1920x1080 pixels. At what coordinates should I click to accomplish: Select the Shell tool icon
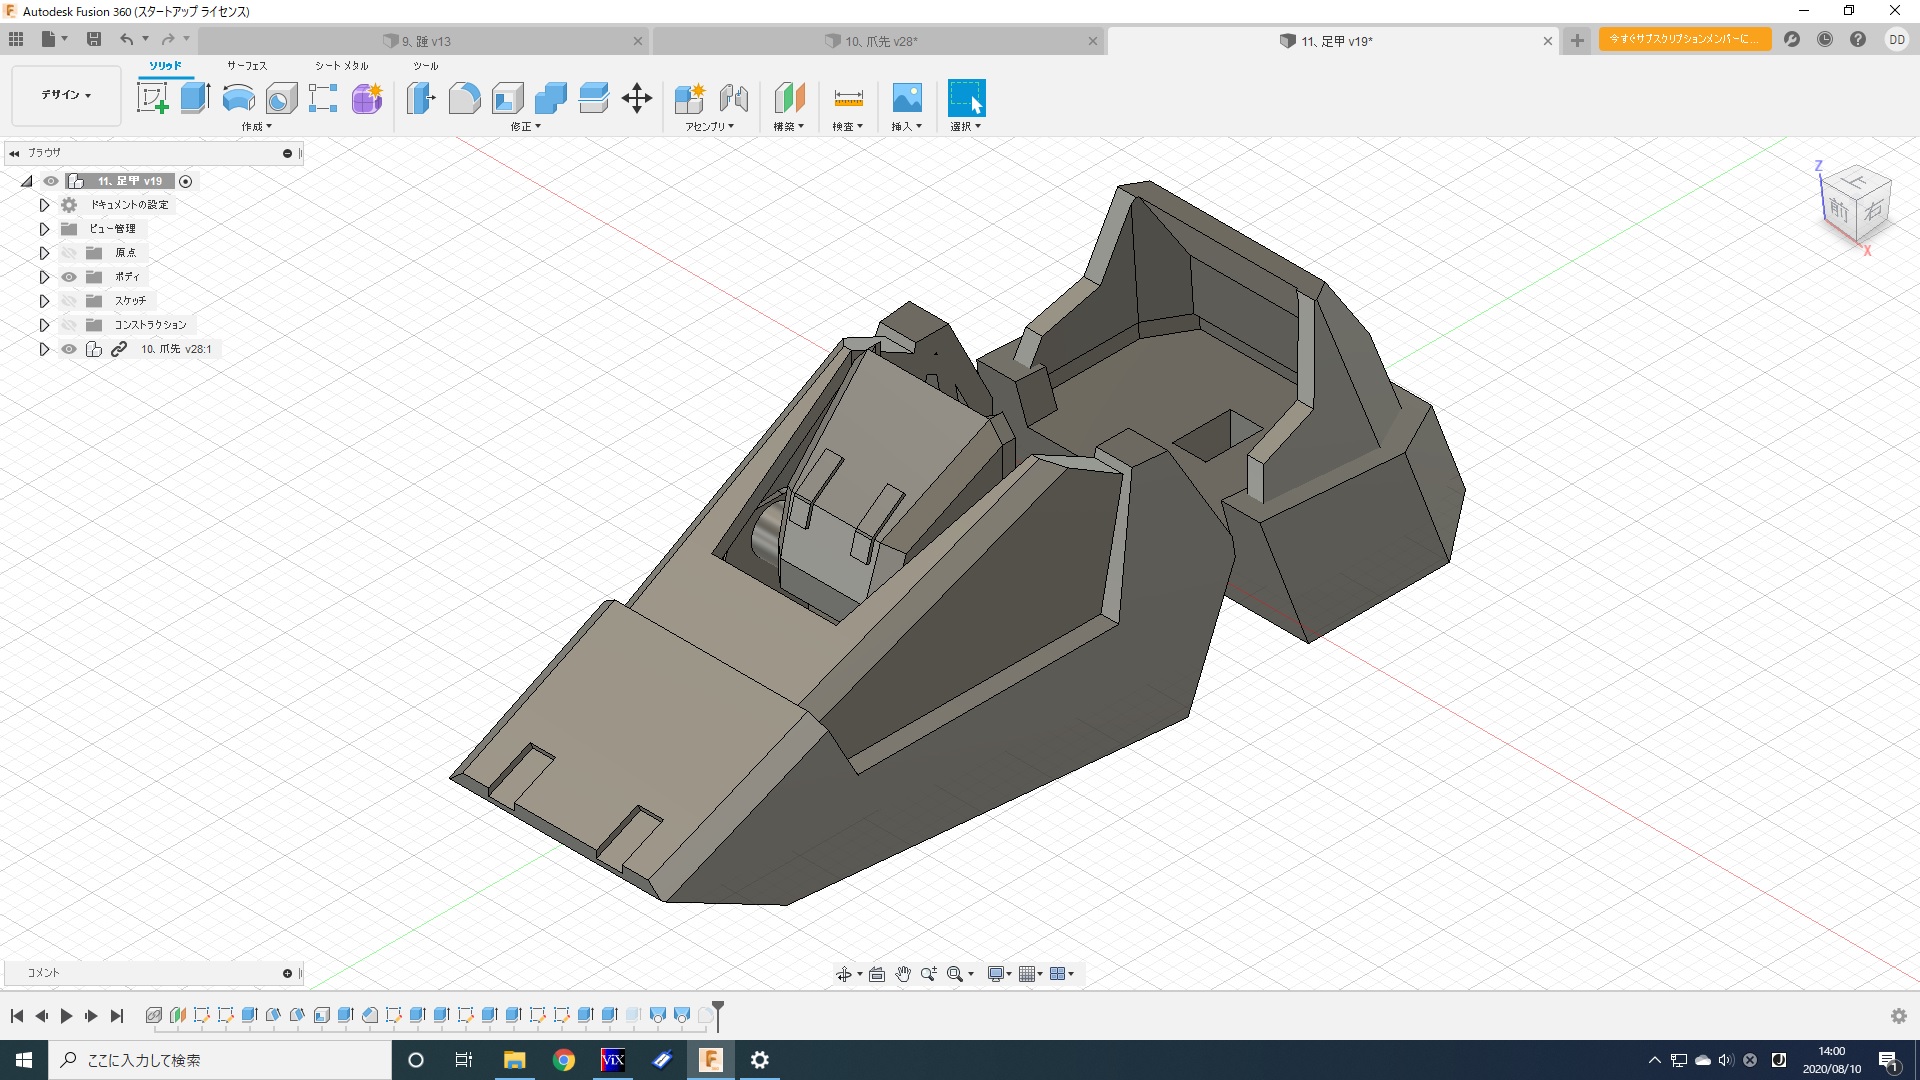point(507,98)
